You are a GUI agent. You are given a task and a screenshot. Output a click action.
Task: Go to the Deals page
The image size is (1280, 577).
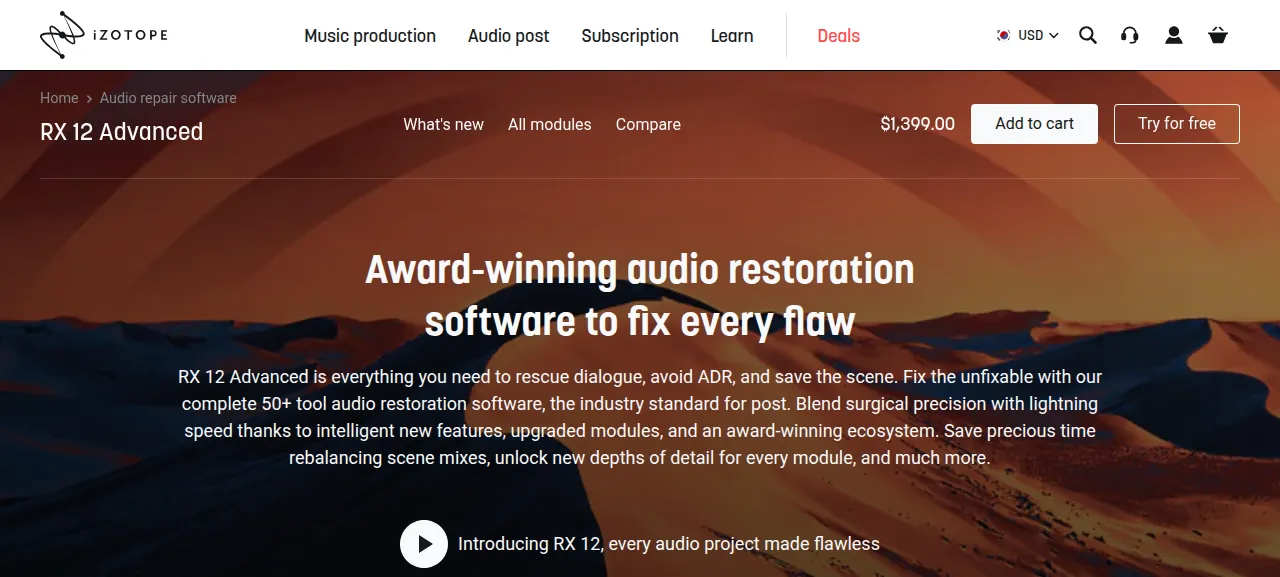tap(838, 36)
